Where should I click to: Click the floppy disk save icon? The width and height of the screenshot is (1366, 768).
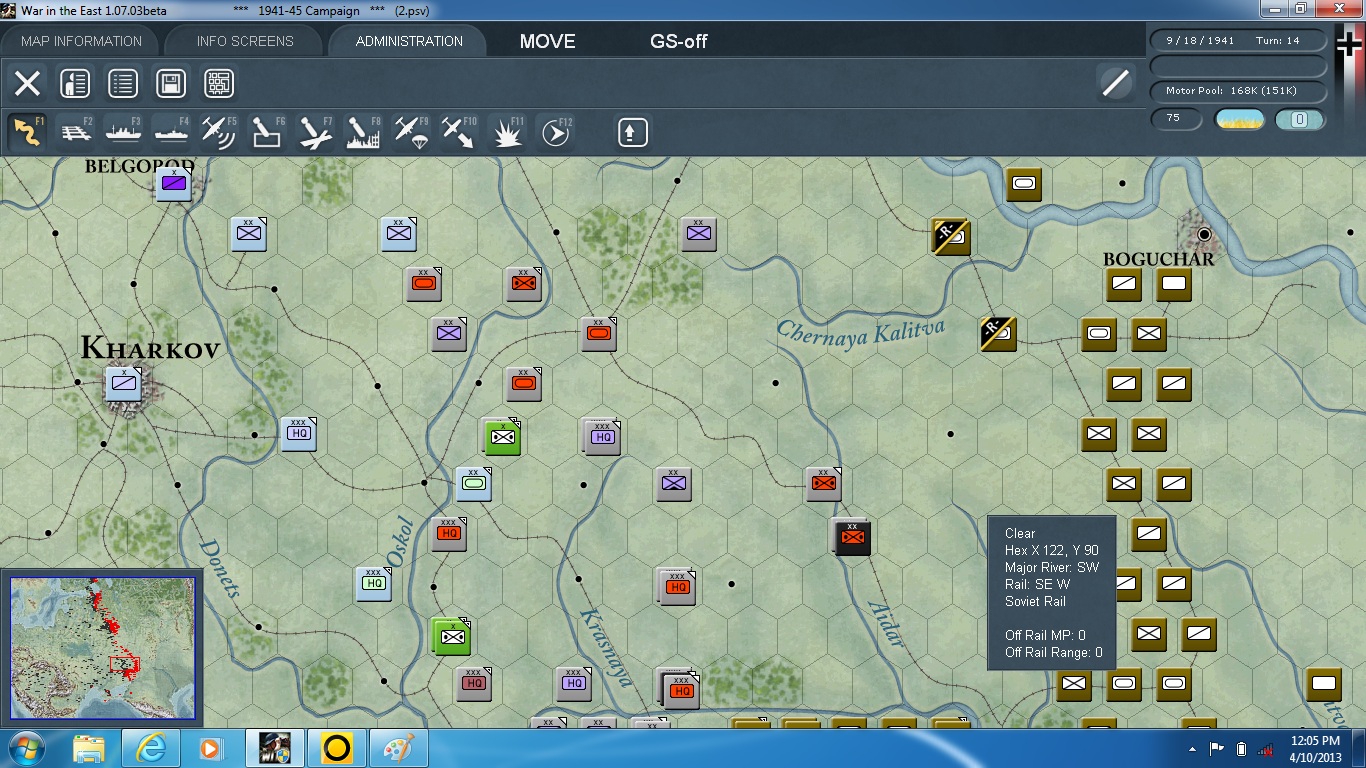171,83
